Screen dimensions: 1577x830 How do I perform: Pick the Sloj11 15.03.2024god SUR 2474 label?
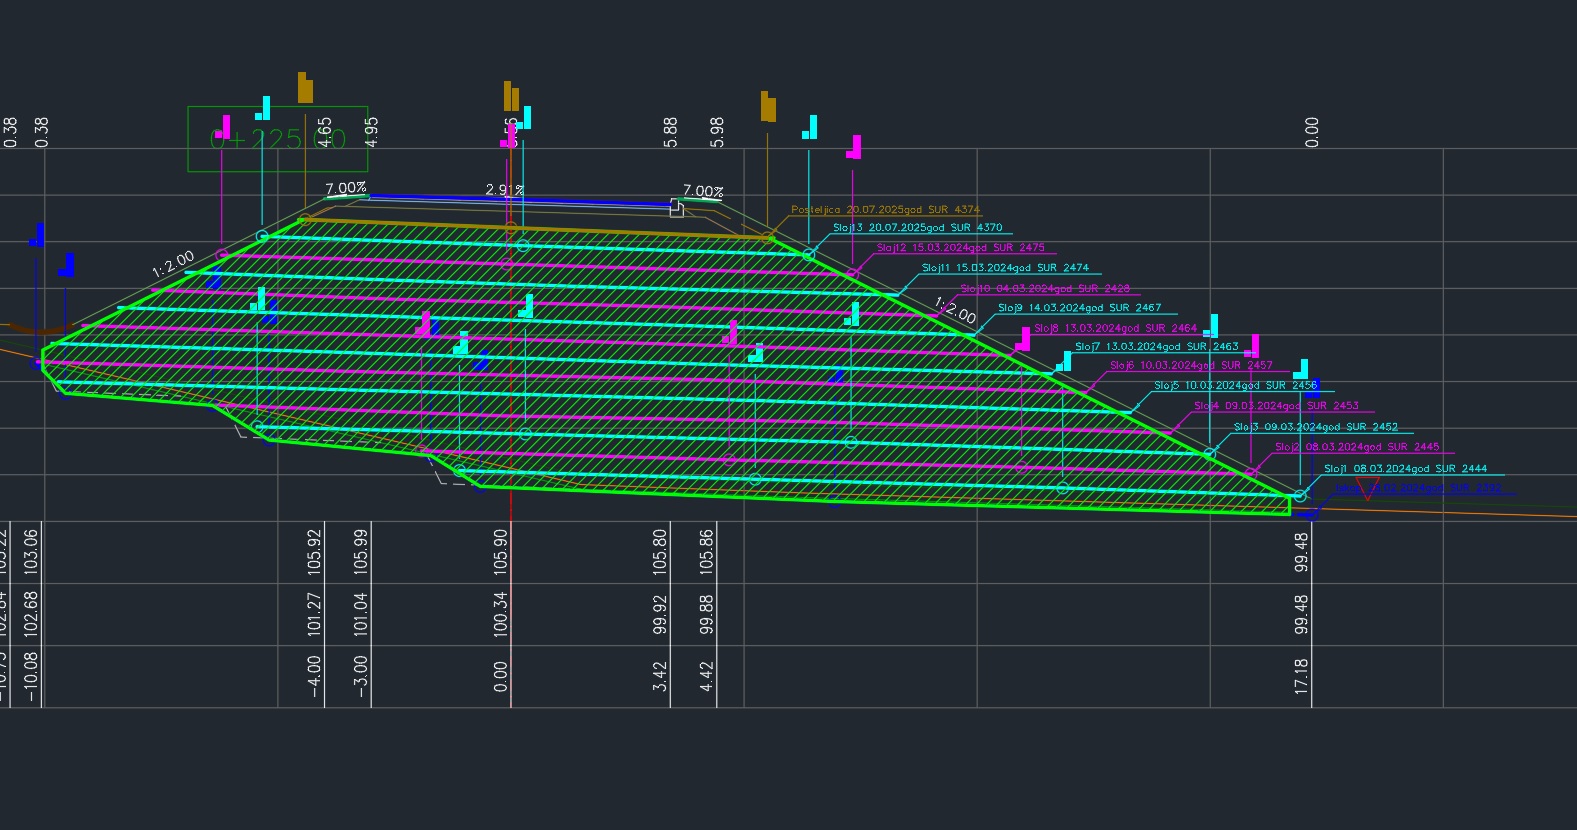click(x=1005, y=268)
